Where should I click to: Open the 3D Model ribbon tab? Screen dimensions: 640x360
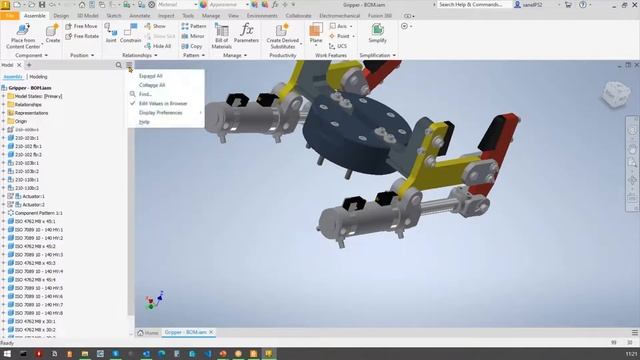88,16
